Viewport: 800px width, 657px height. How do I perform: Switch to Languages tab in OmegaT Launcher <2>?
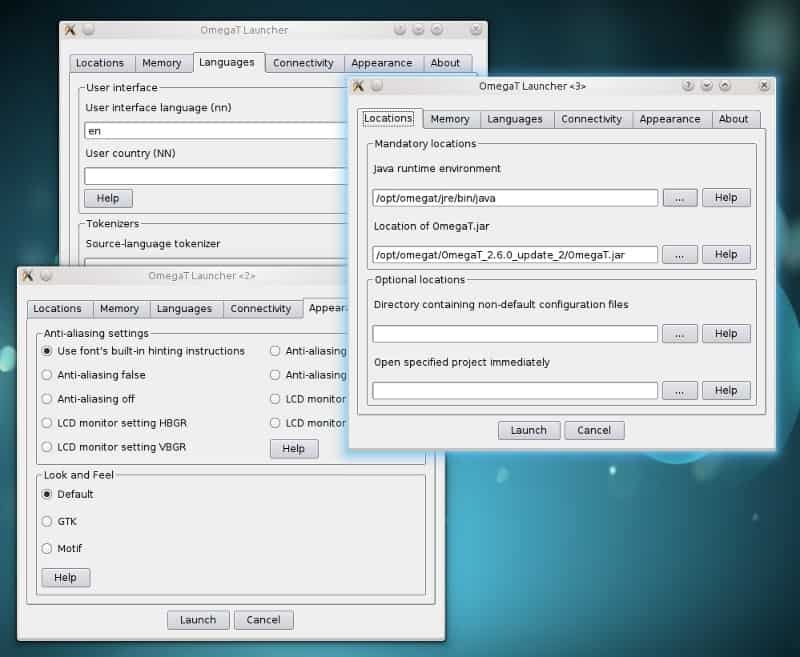(184, 309)
